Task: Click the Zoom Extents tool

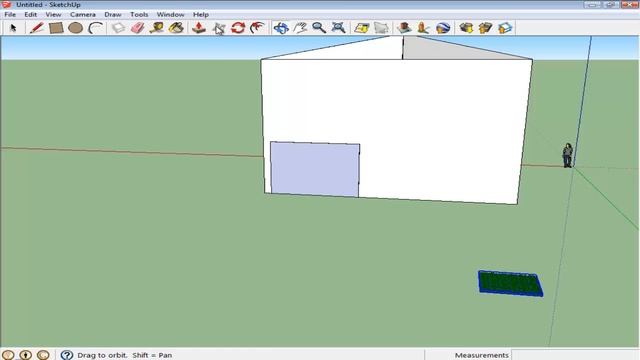Action: coord(338,28)
